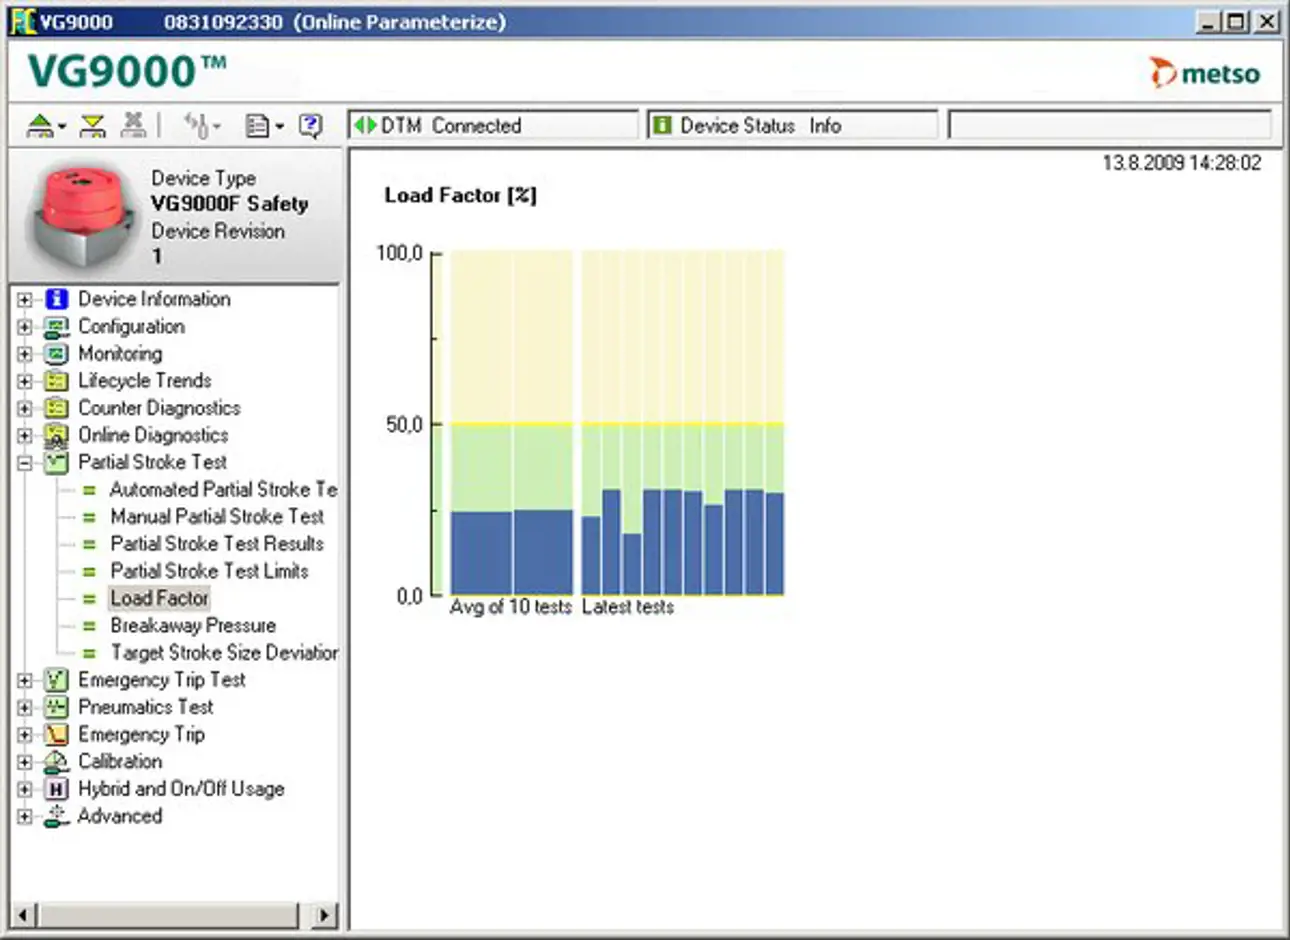
Task: Click the Partial Stroke Test icon
Action: 57,462
